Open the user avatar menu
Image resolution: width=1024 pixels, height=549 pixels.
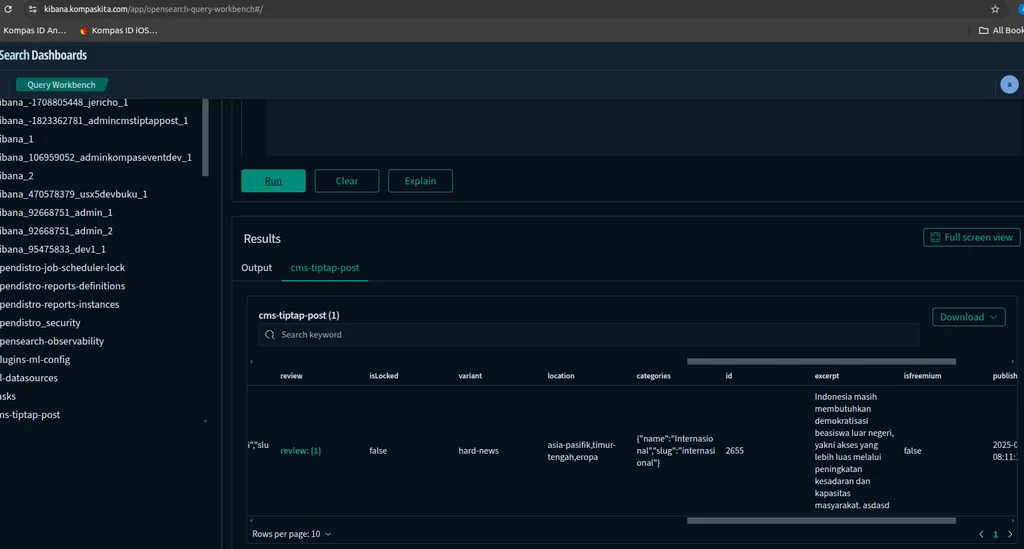(1009, 84)
